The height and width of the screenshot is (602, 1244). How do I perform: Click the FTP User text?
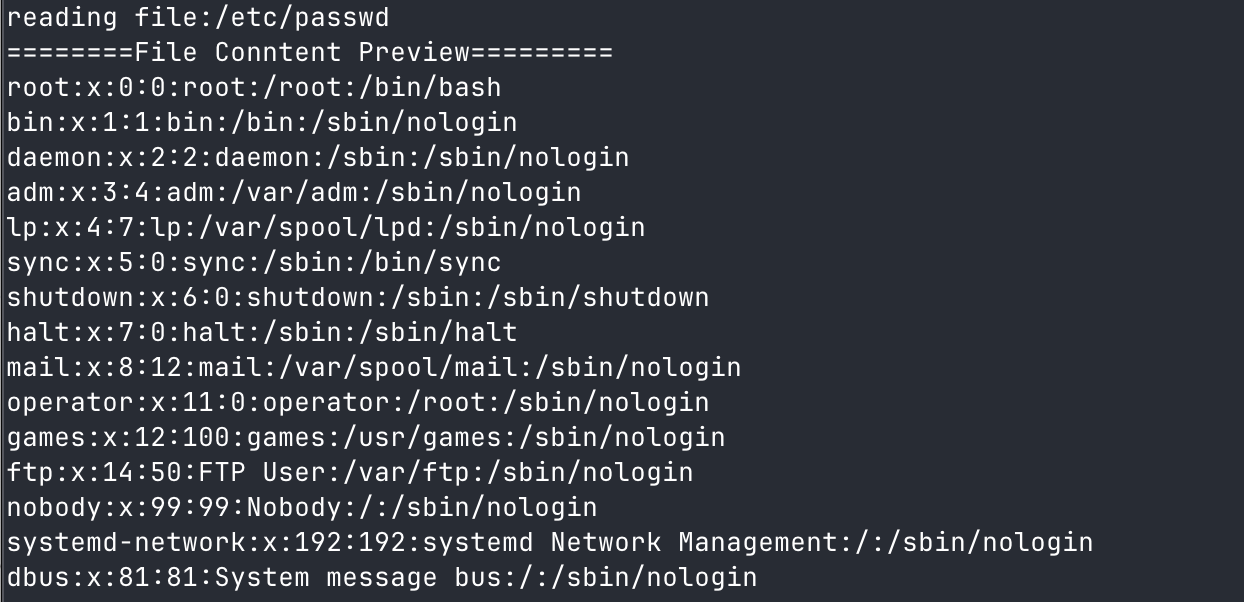click(262, 473)
